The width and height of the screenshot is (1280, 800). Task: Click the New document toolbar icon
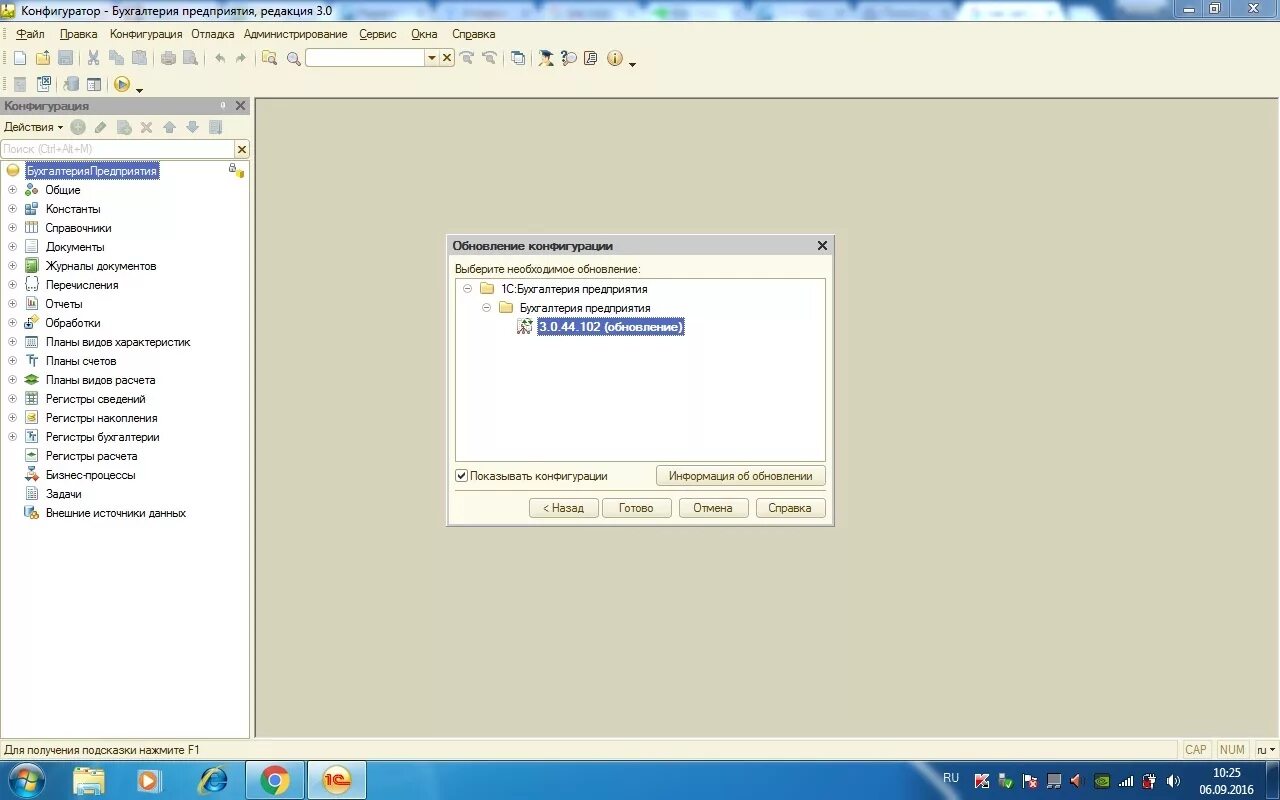19,58
